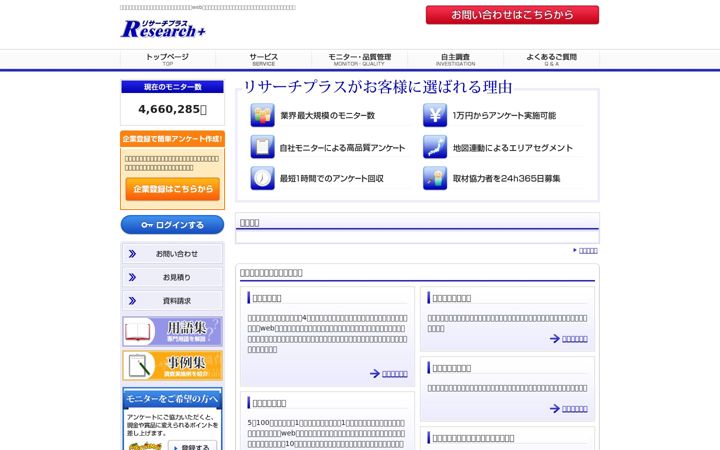Click the chevron icon beside お見積り

(x=132, y=277)
